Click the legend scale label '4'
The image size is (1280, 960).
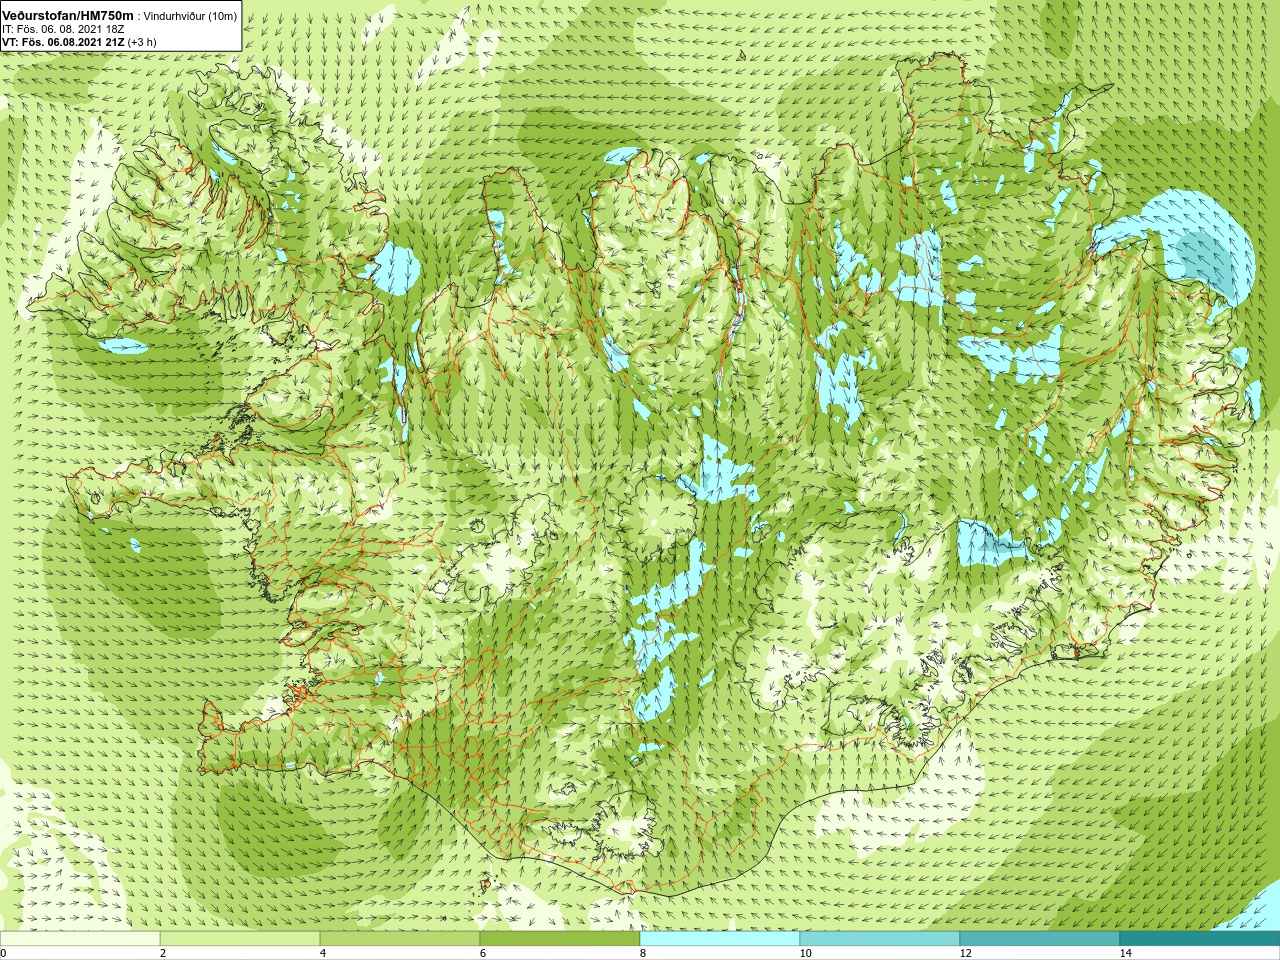[323, 953]
